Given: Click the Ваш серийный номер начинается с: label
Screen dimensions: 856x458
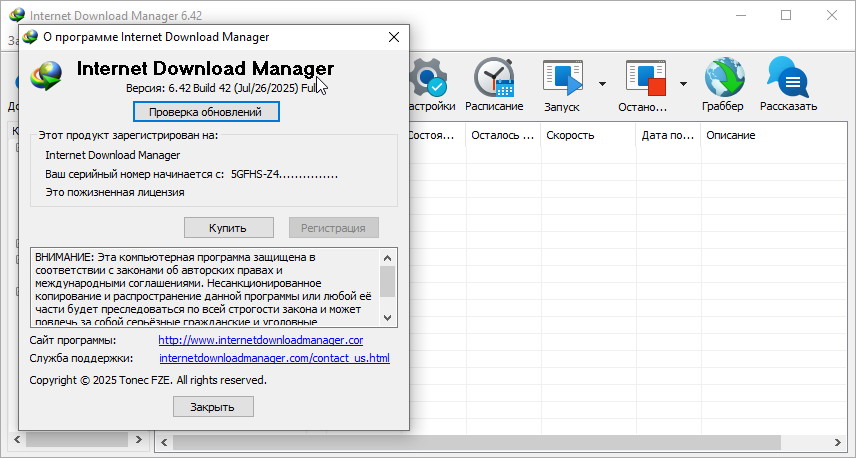Looking at the screenshot, I should (134, 175).
